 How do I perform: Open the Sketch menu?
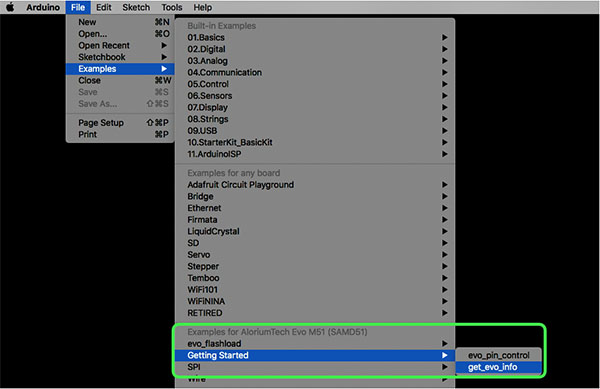point(136,7)
